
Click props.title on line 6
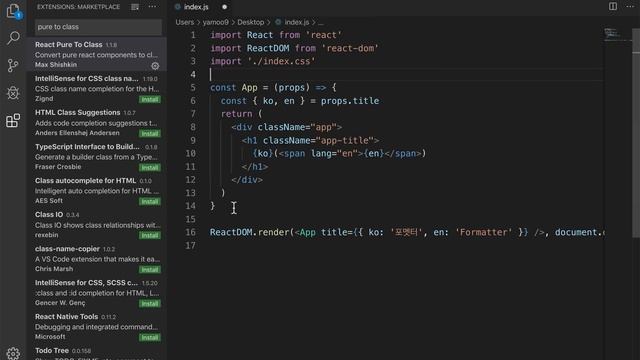pyautogui.click(x=350, y=101)
